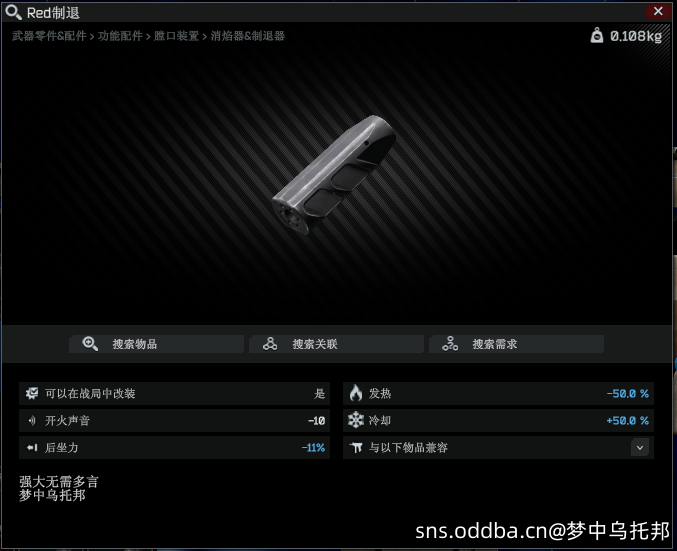Screen dimensions: 677x551
Task: Click the 搜索物品 magnifier icon
Action: pyautogui.click(x=90, y=344)
